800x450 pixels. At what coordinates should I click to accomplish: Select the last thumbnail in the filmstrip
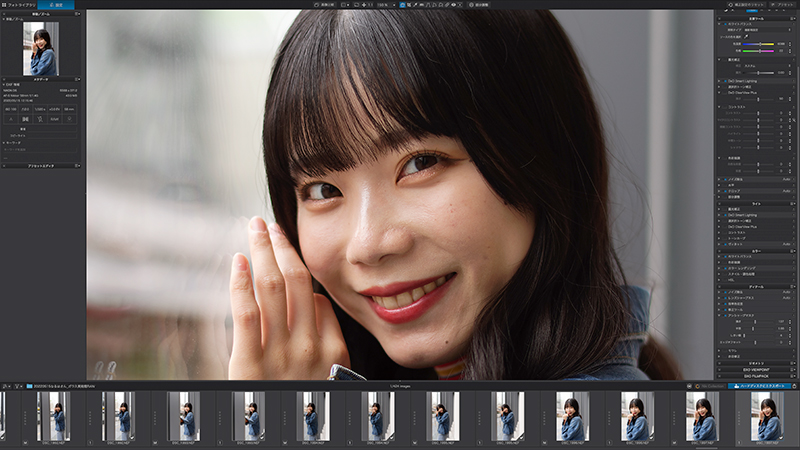pyautogui.click(x=767, y=416)
